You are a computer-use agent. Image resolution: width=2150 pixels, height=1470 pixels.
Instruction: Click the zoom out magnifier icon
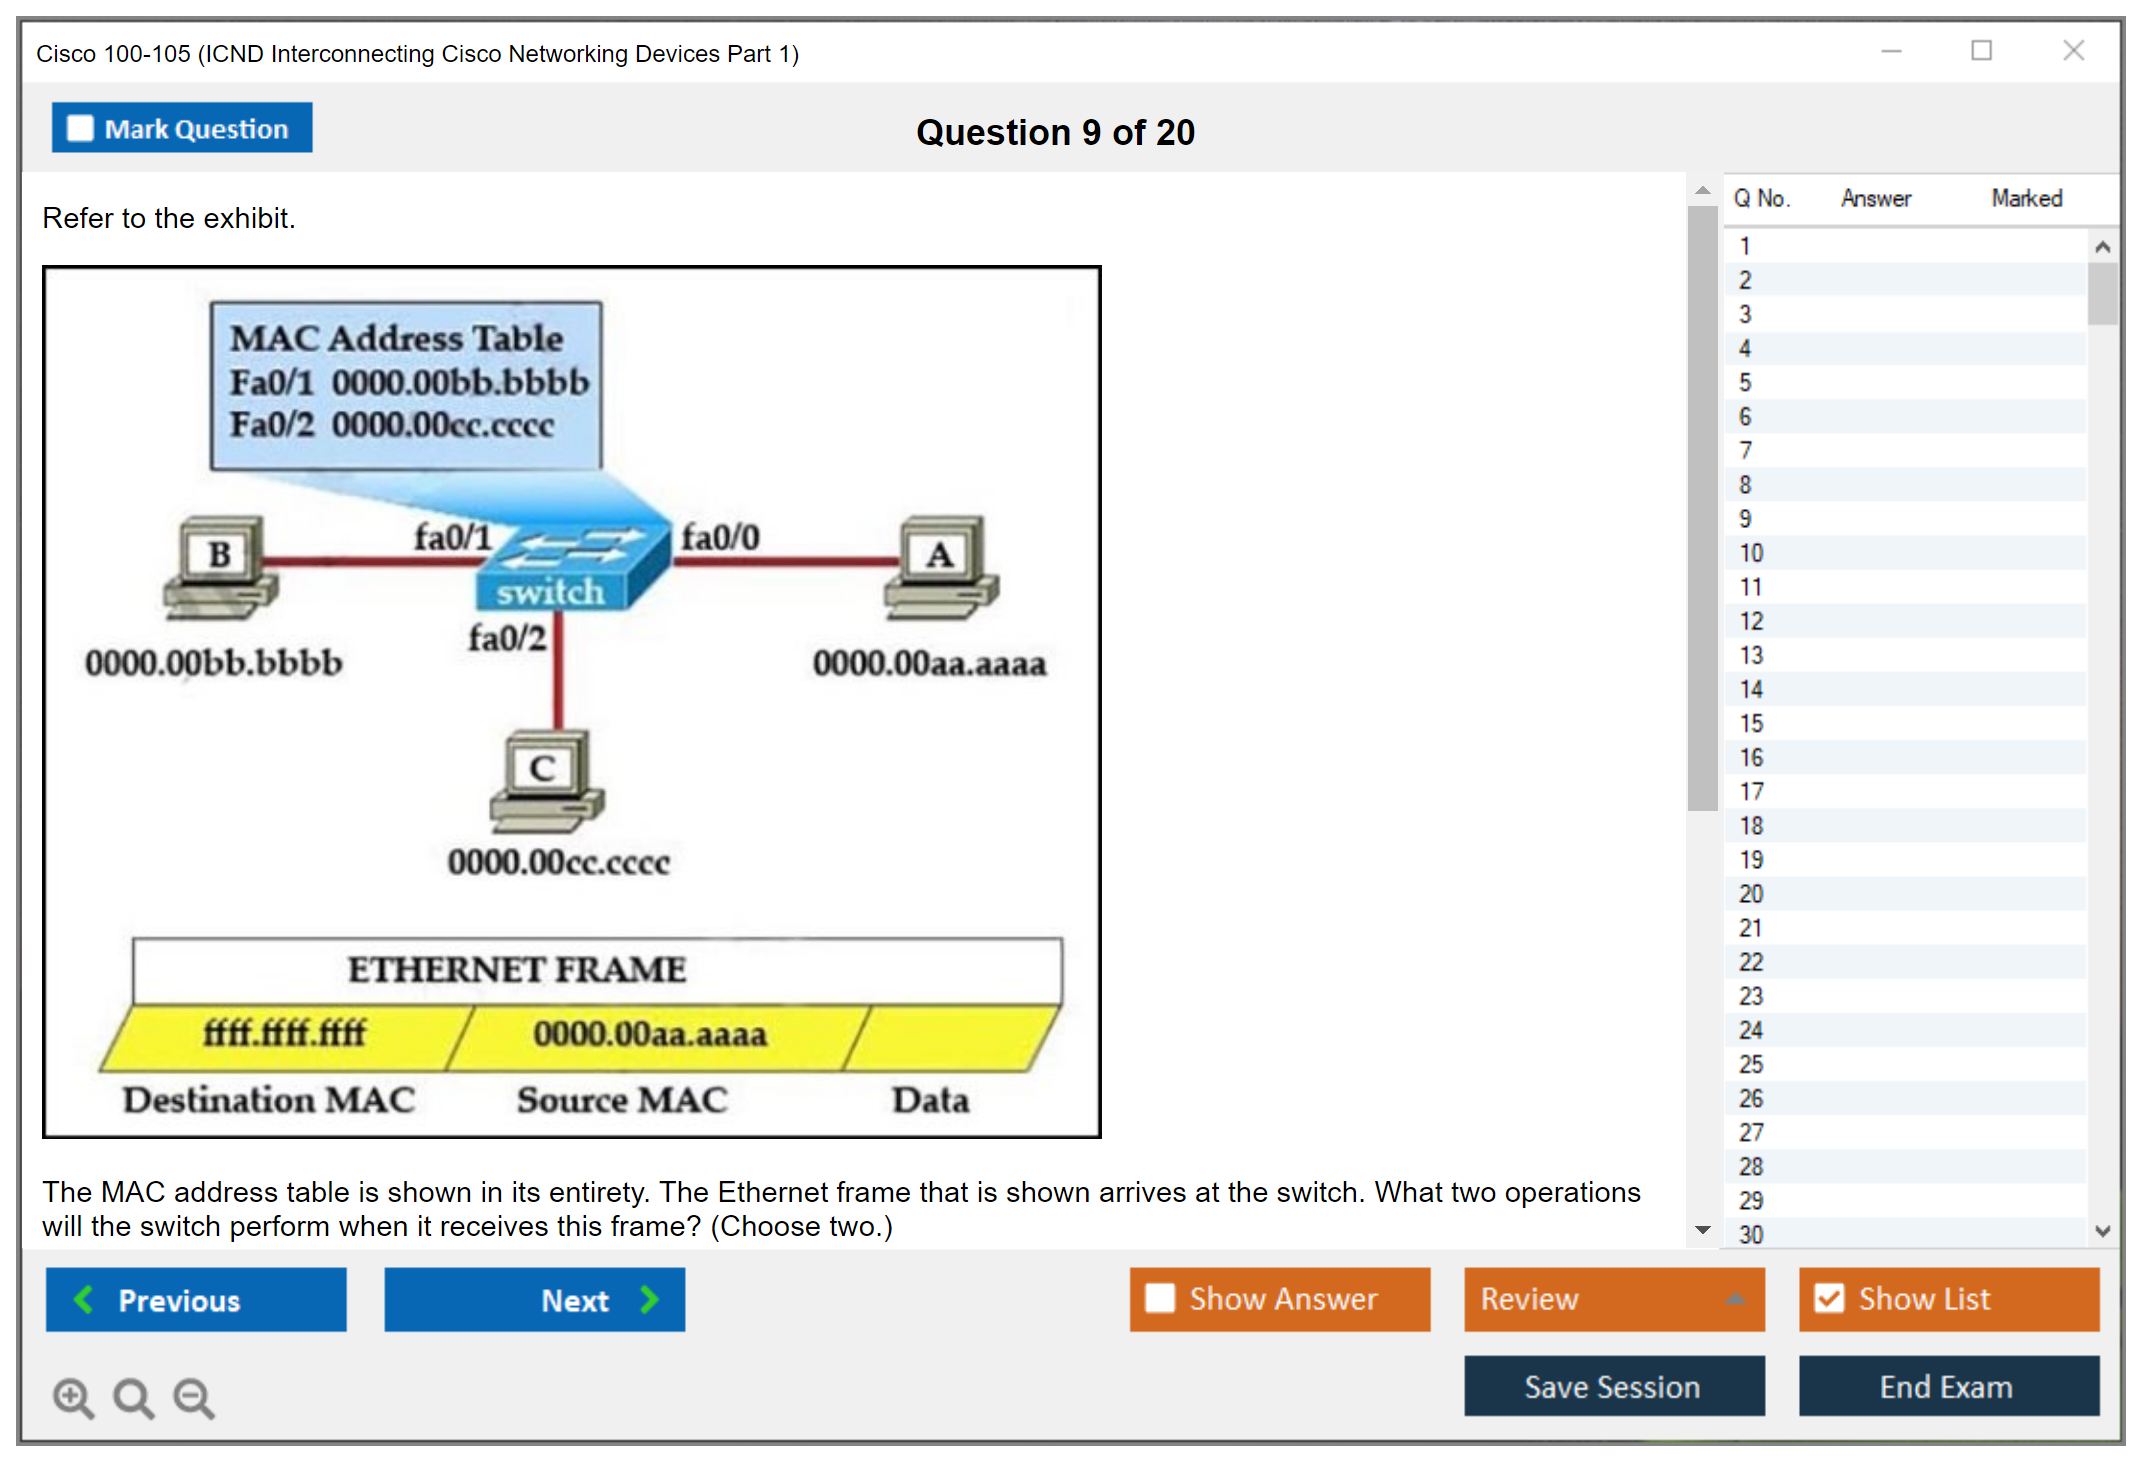tap(193, 1398)
